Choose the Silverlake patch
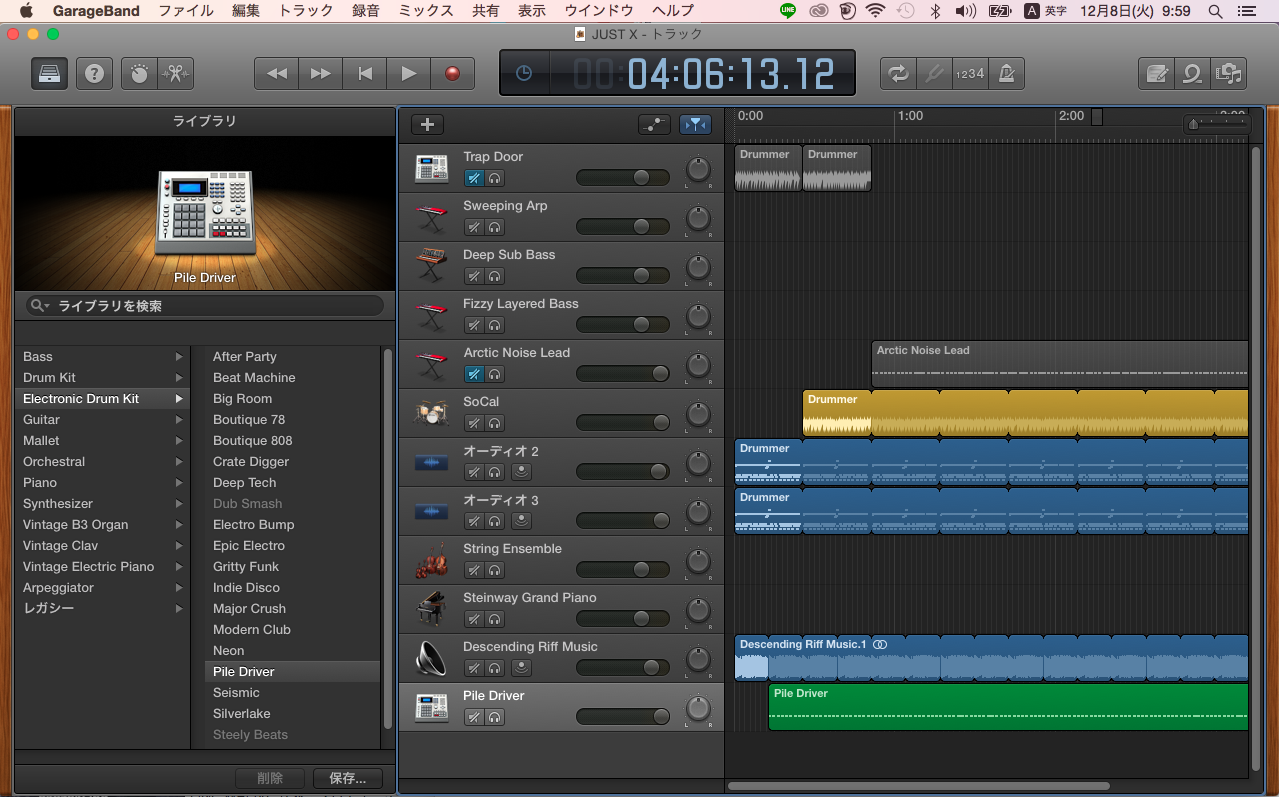Image resolution: width=1279 pixels, height=797 pixels. [242, 714]
